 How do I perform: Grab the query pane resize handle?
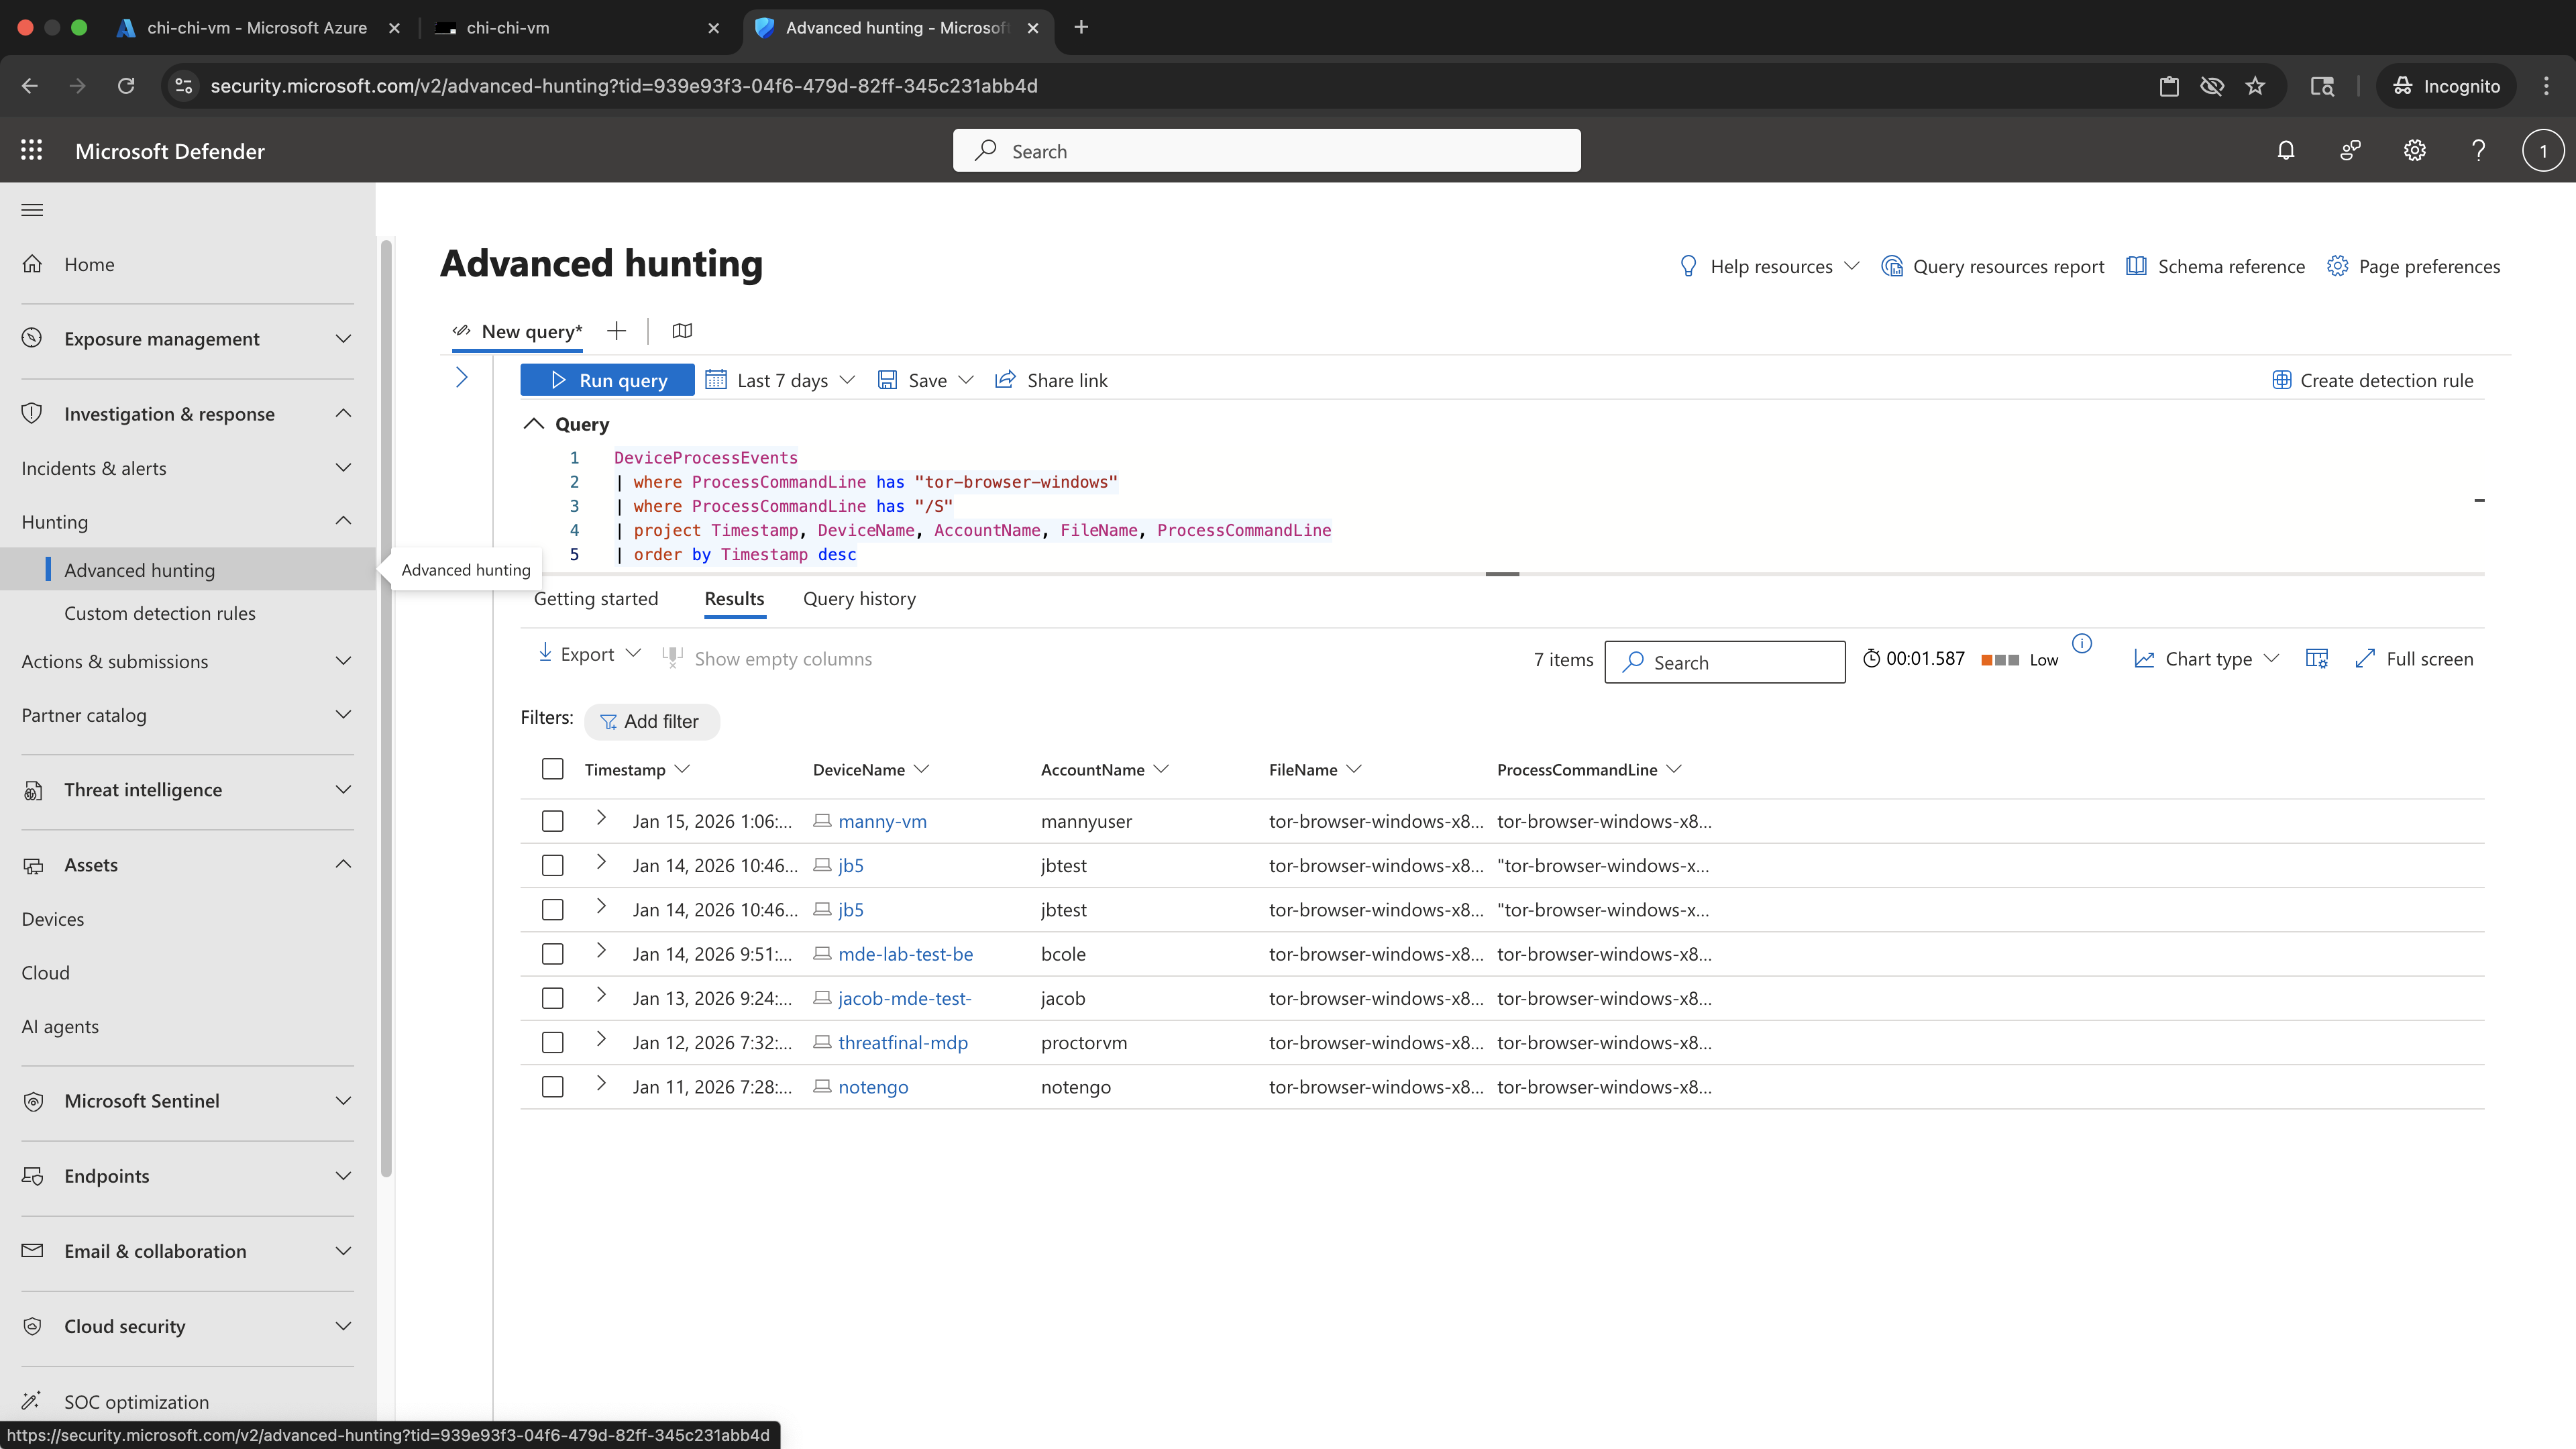1502,574
